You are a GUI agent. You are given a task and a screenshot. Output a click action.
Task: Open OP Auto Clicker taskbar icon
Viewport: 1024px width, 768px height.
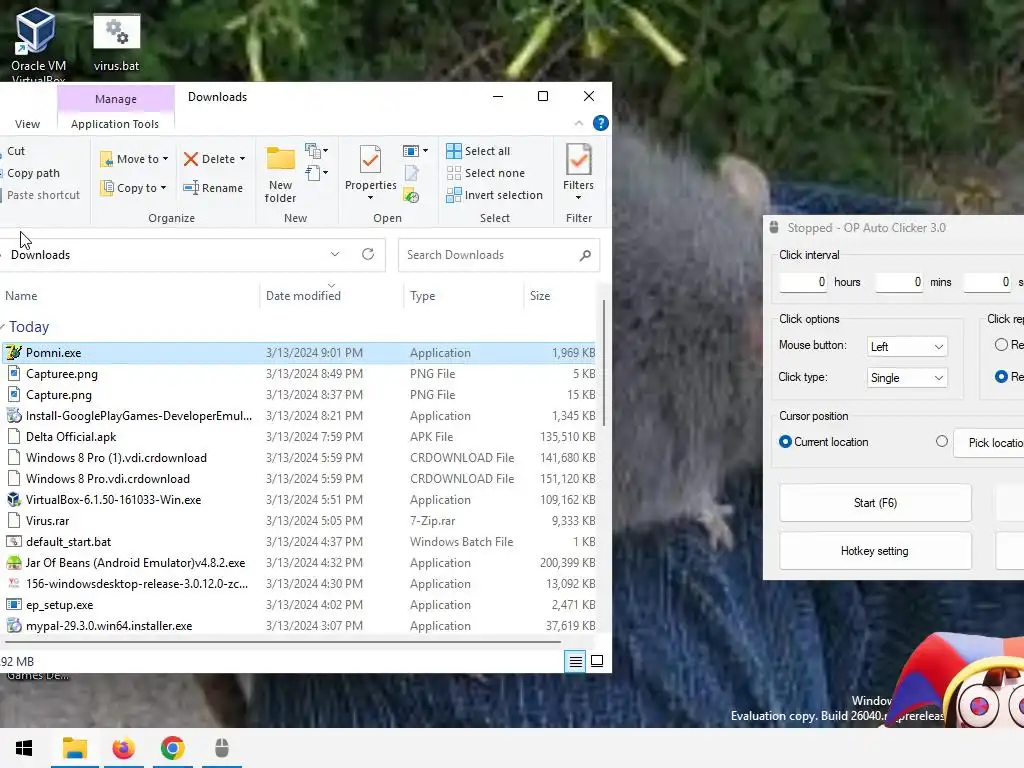point(222,748)
